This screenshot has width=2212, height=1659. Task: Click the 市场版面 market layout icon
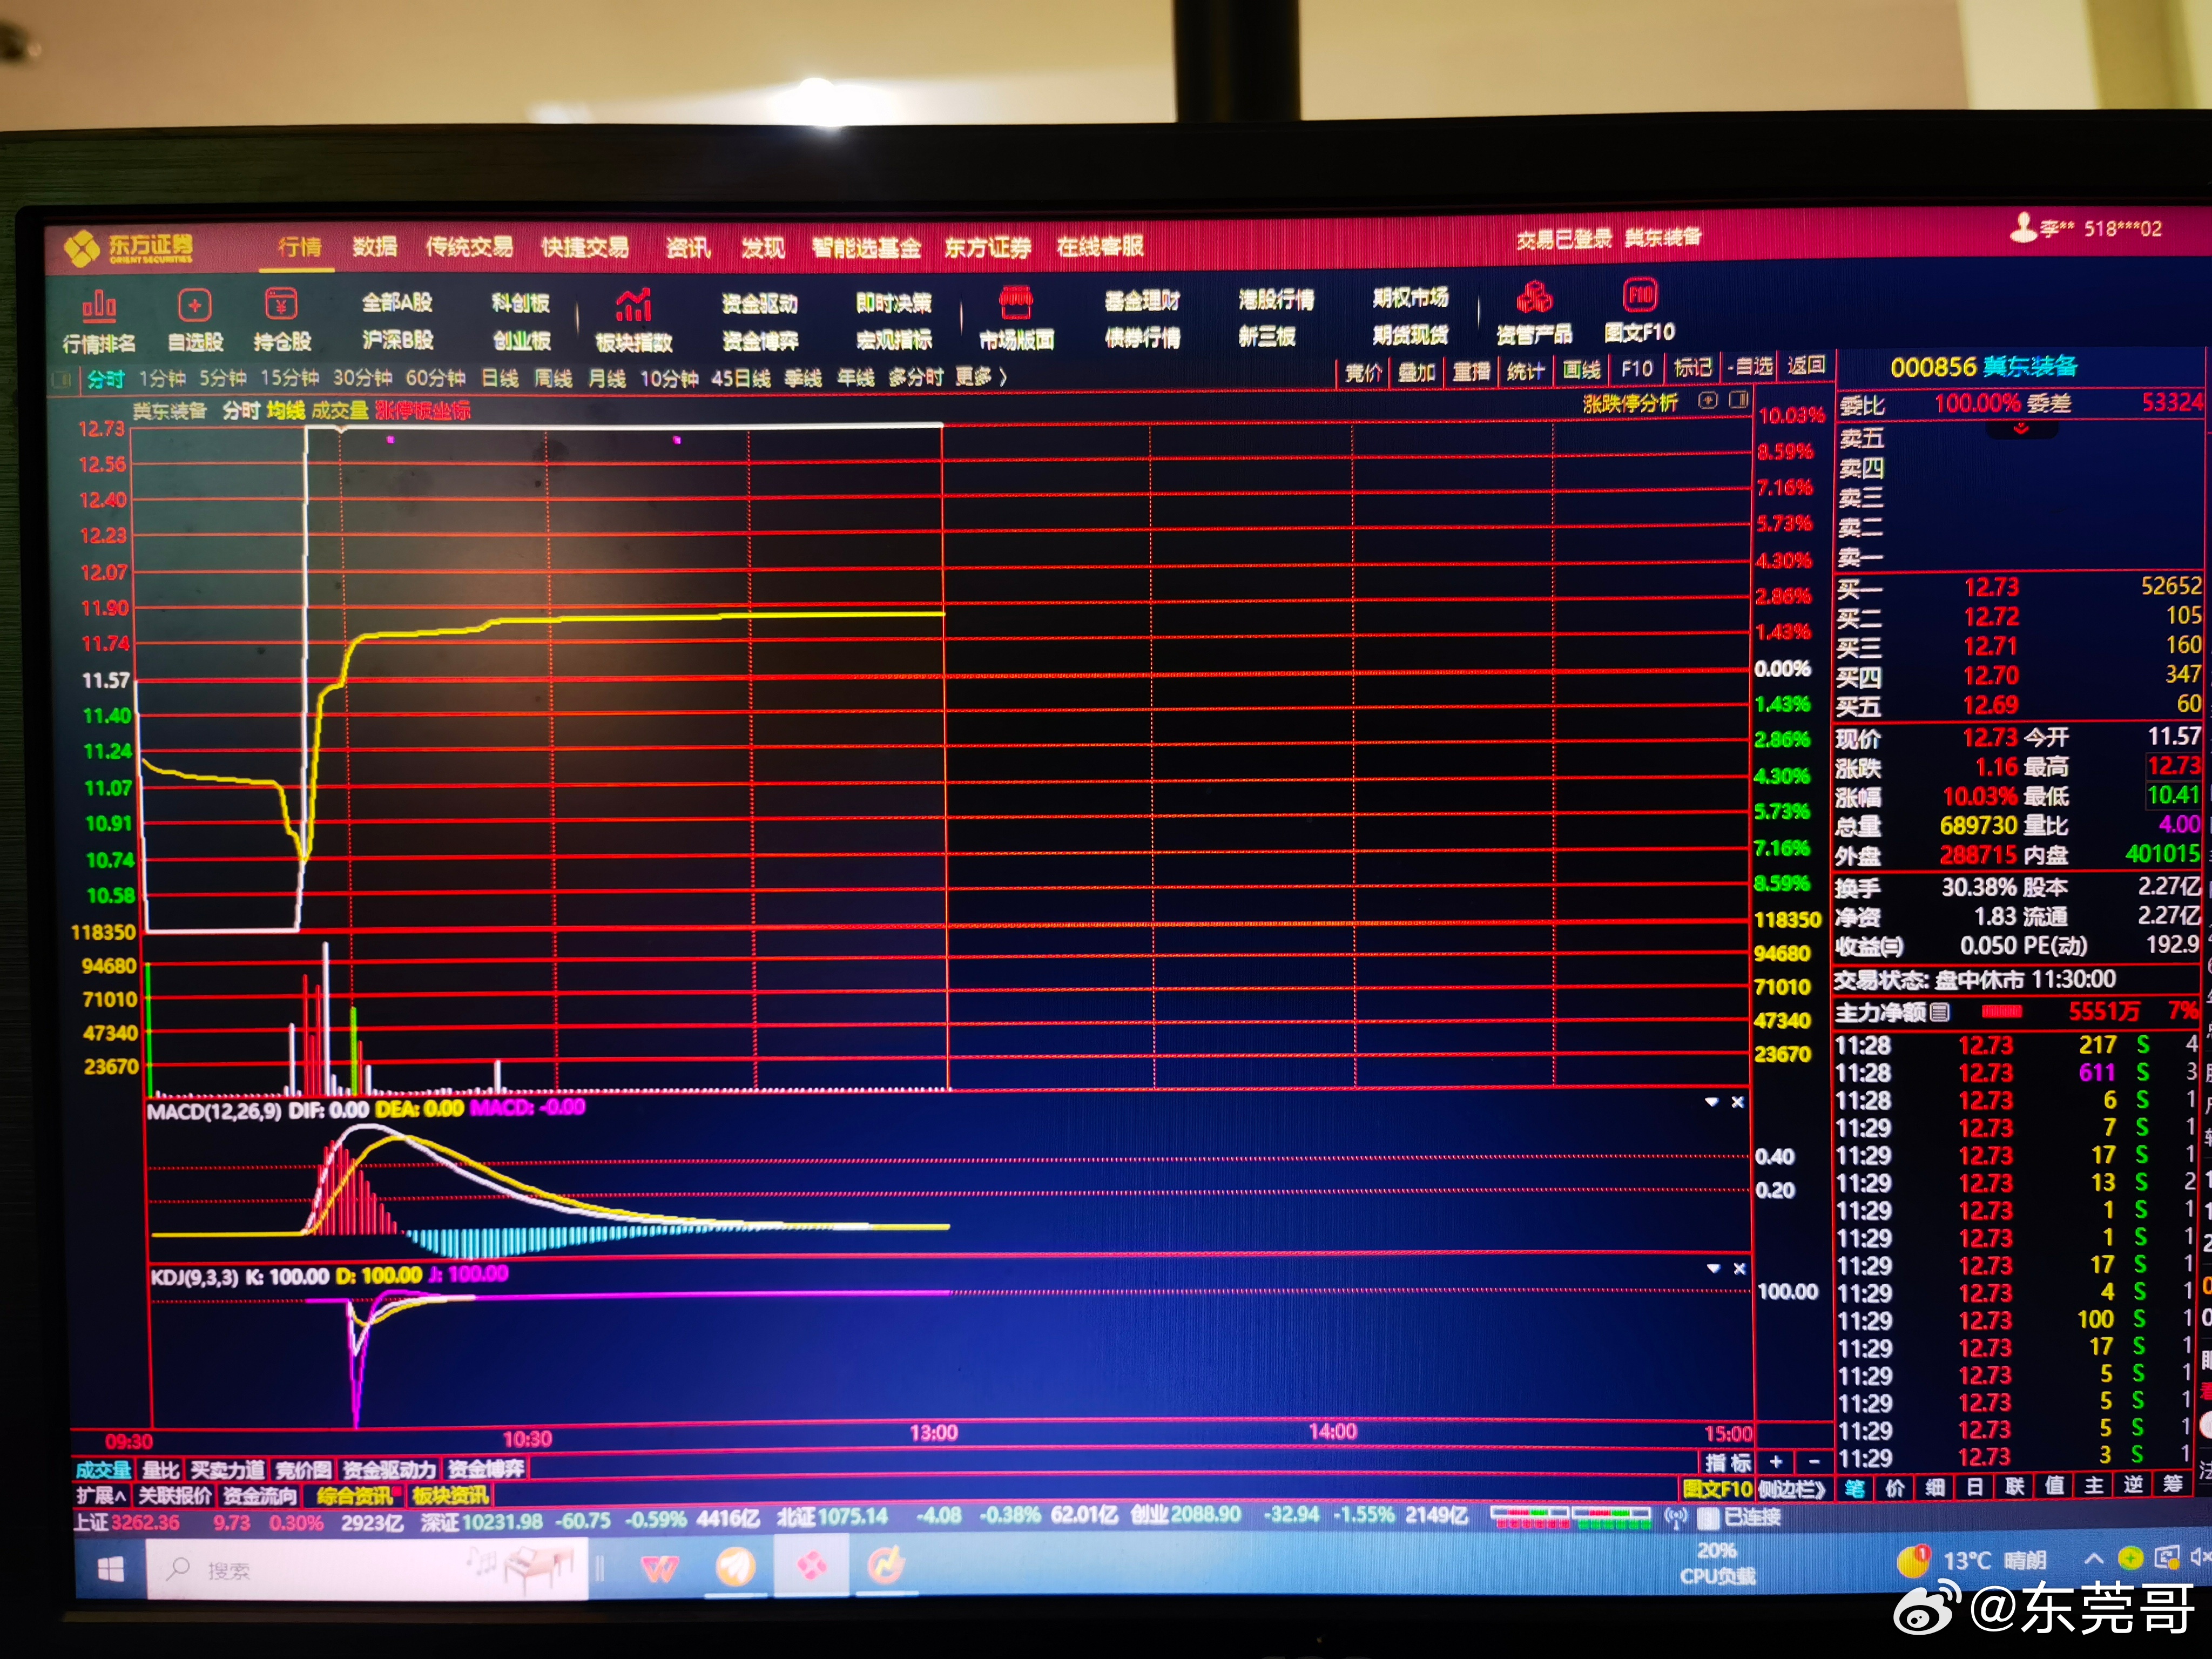[1016, 302]
